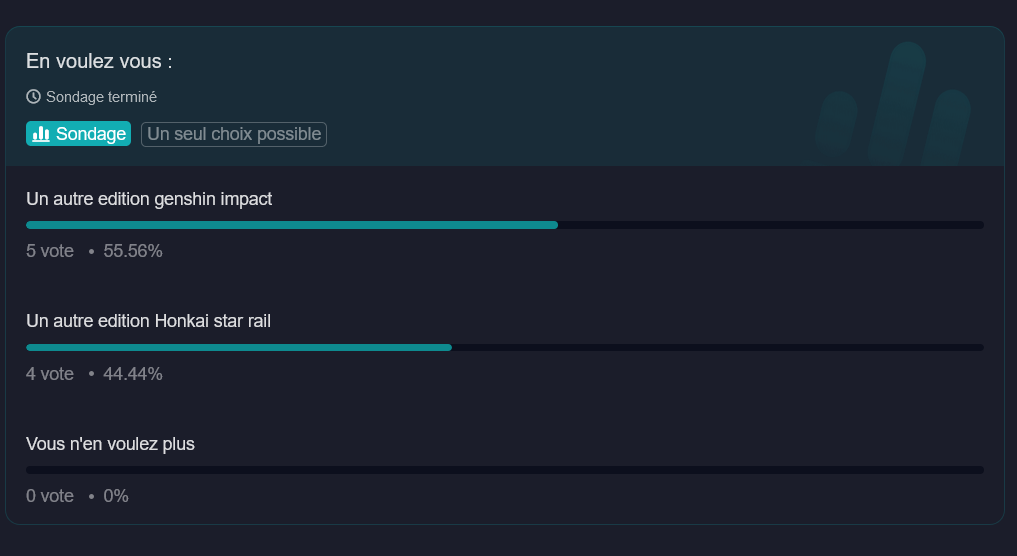This screenshot has width=1017, height=556.
Task: Click the clock icon beside Sondage terminé
Action: click(33, 97)
